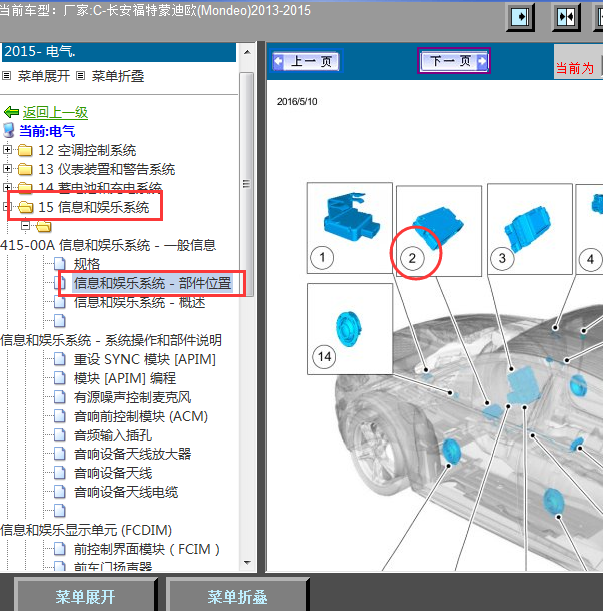The height and width of the screenshot is (611, 603).
Task: Click 信息和娱乐系统 - 系统操作和部件说明 entry
Action: [111, 340]
